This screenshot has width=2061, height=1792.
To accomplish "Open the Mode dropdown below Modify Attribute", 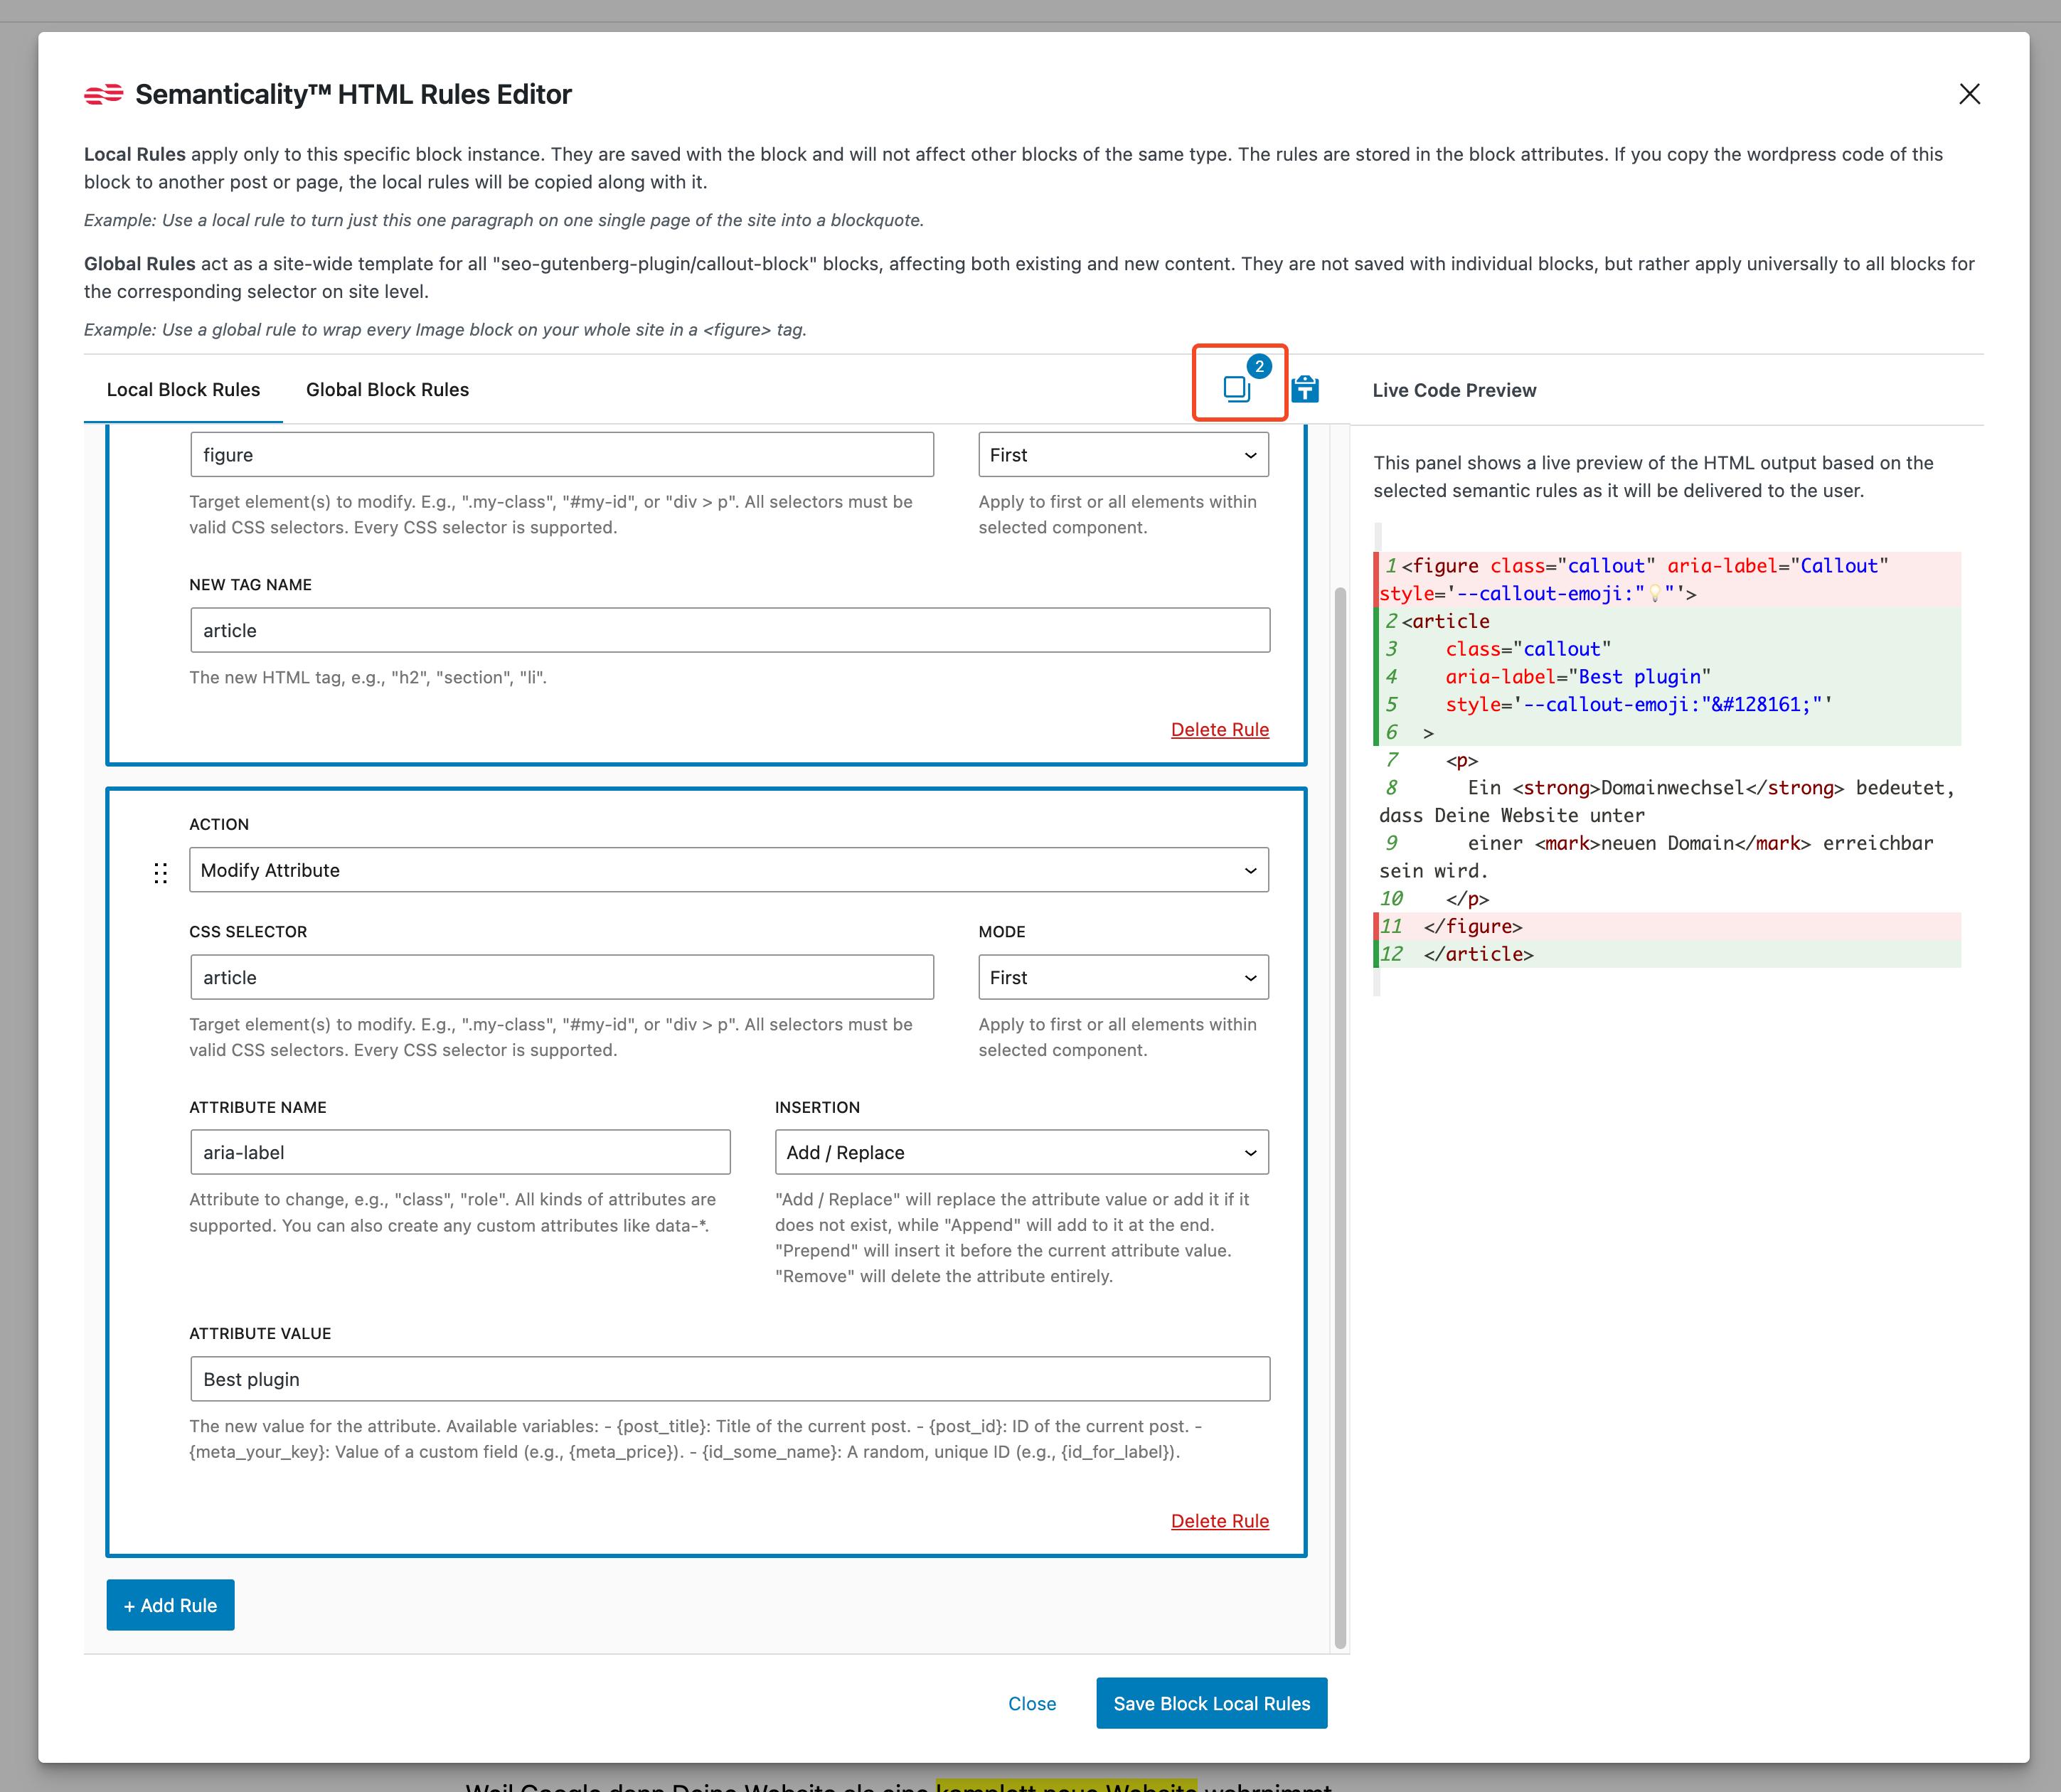I will (1122, 977).
